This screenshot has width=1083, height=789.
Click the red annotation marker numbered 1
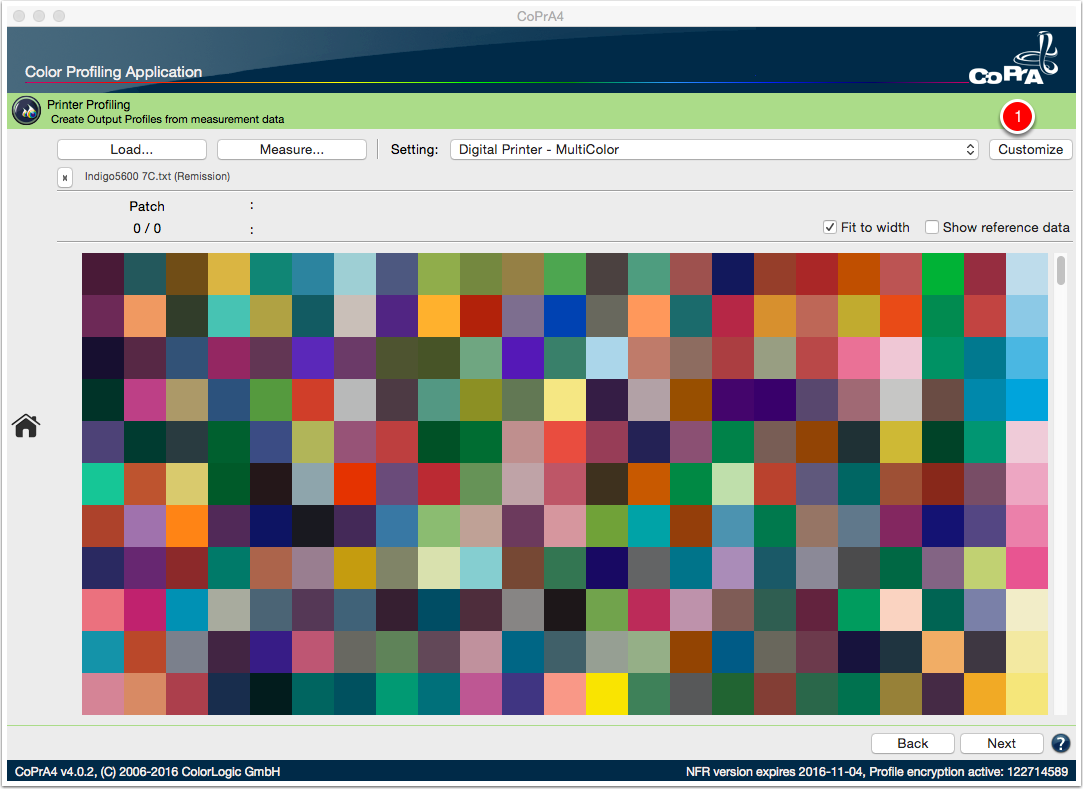(1017, 117)
